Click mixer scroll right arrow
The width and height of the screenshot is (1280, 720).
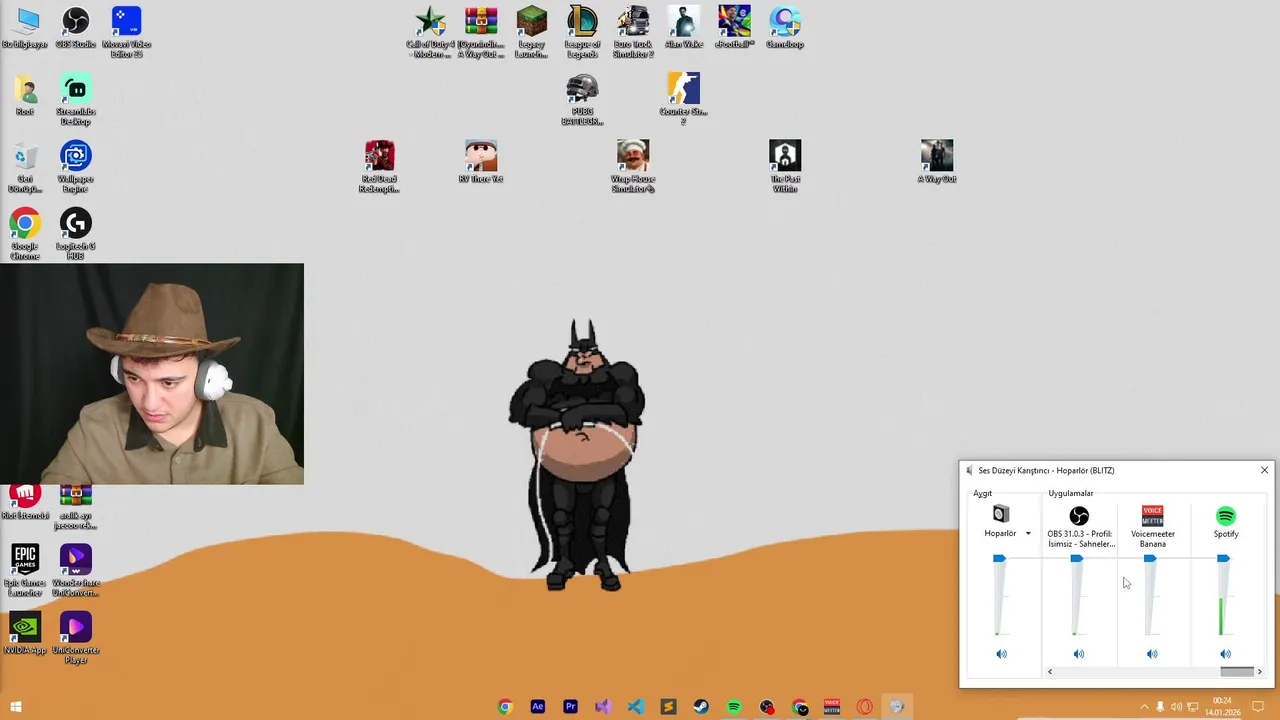1259,672
